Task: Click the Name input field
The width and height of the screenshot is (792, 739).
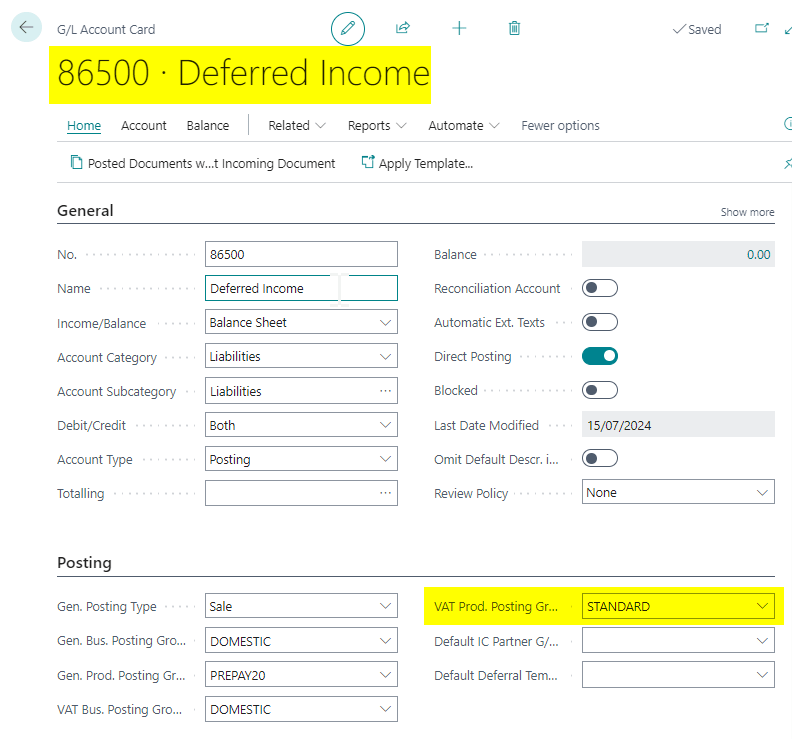Action: tap(300, 289)
